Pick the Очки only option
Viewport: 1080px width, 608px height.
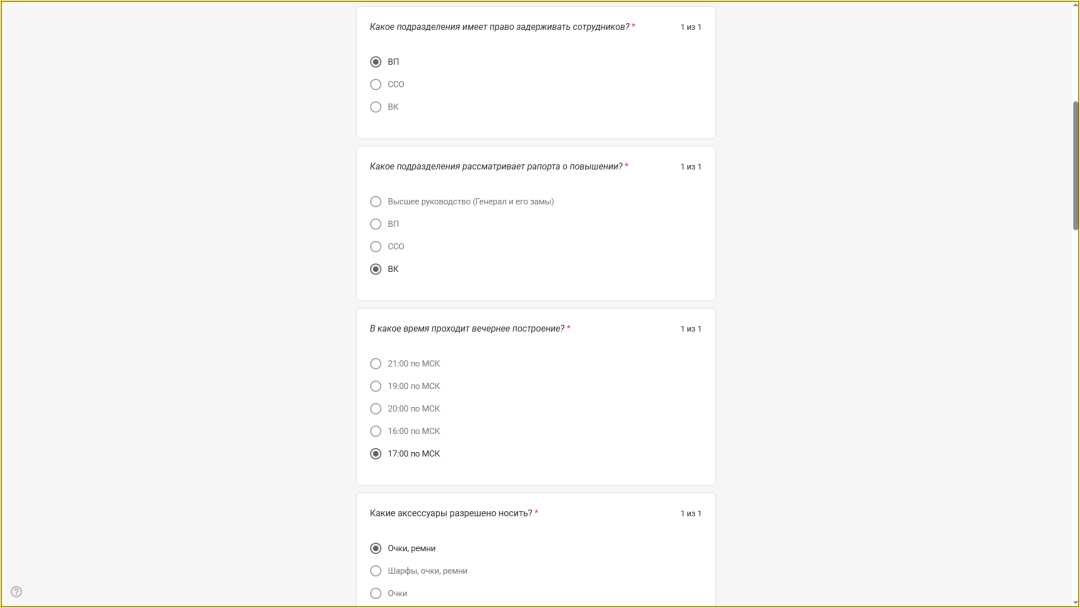click(x=376, y=594)
